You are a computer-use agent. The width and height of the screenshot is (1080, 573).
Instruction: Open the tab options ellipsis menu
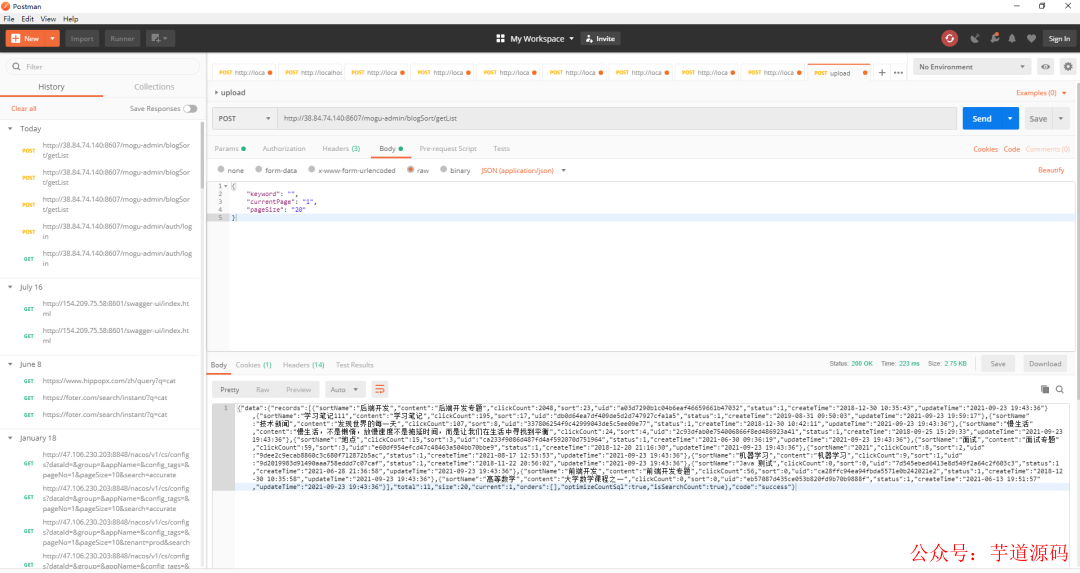898,72
